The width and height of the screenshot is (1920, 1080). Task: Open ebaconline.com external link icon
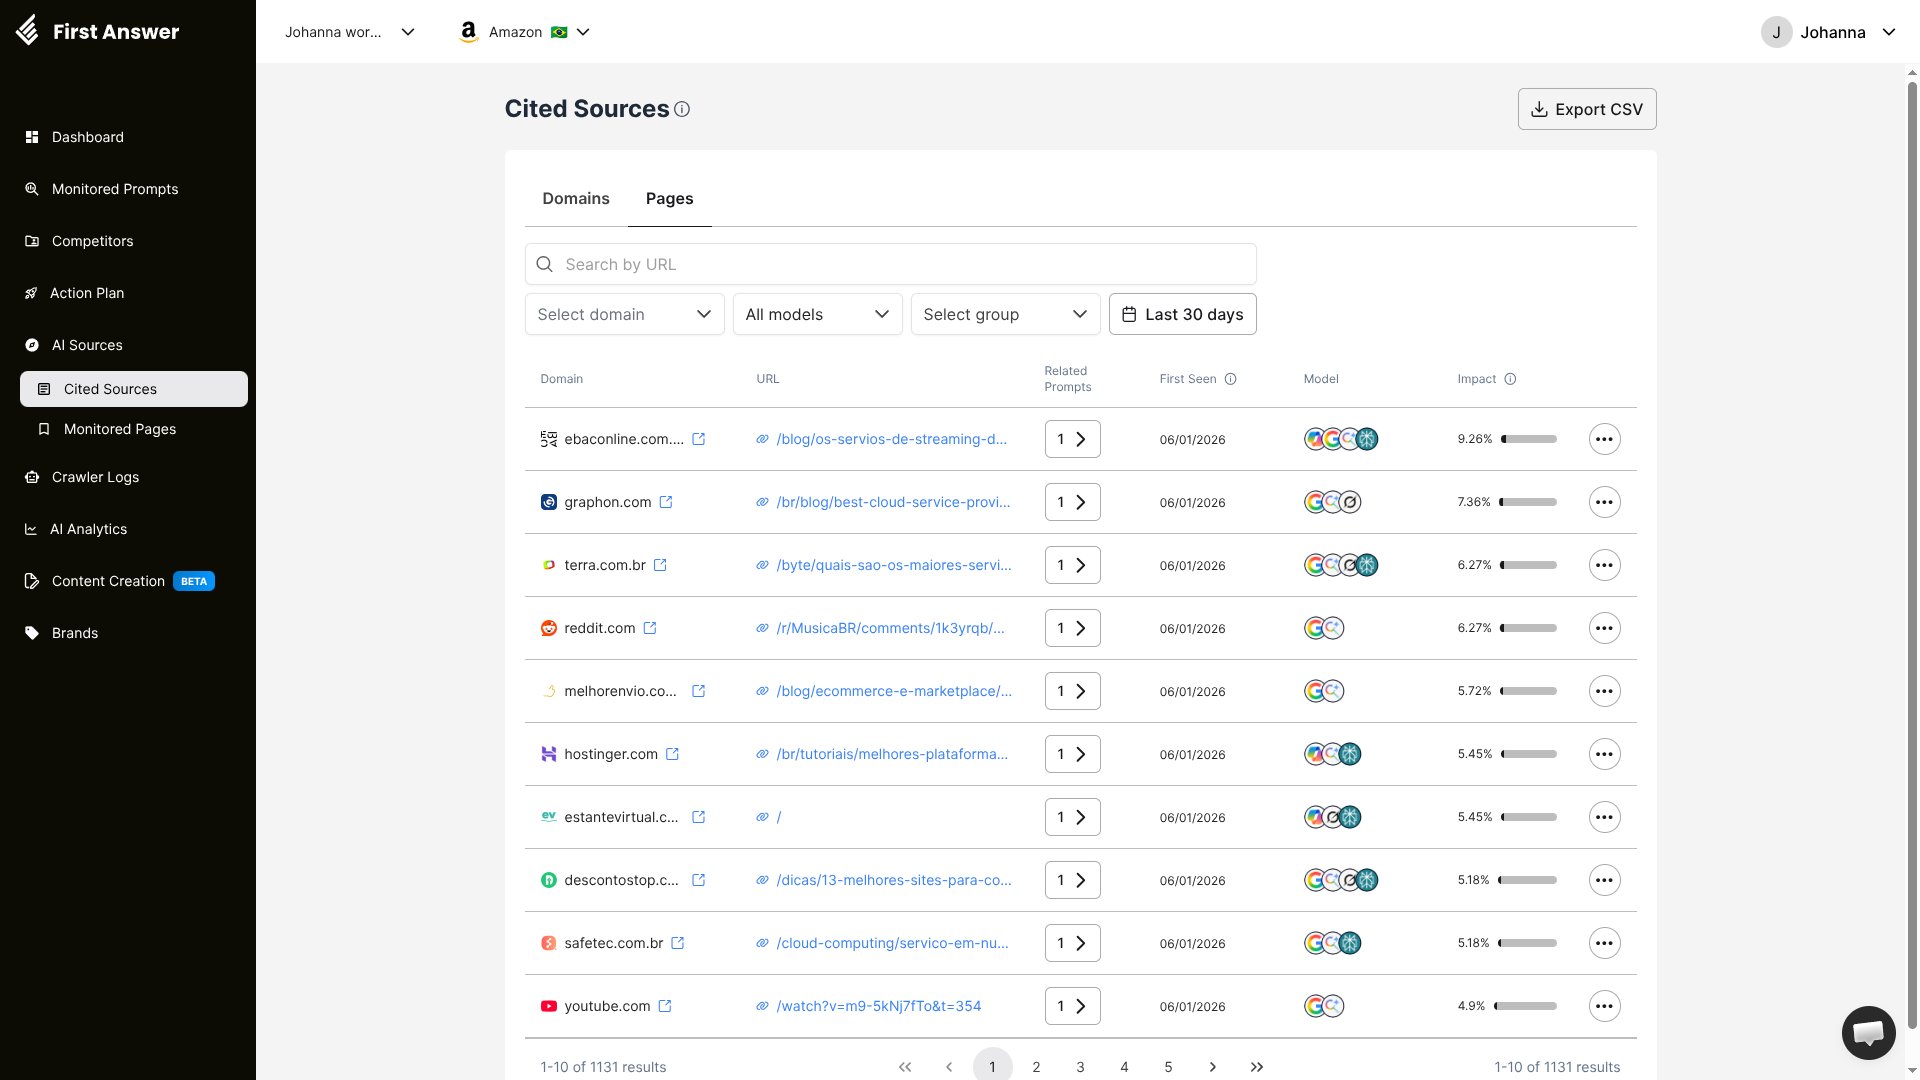pyautogui.click(x=699, y=439)
